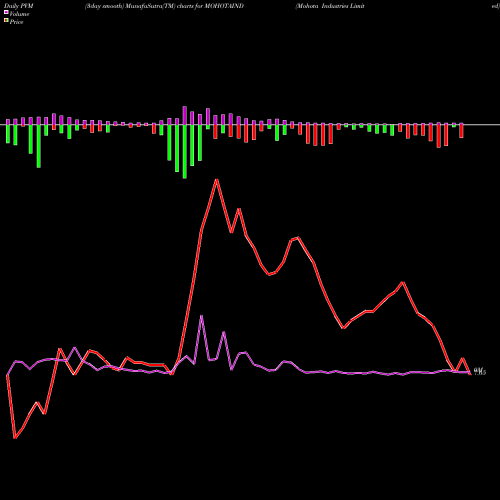This screenshot has height=500, width=500.
Task: Click the Price legend color swatch
Action: 6,21
